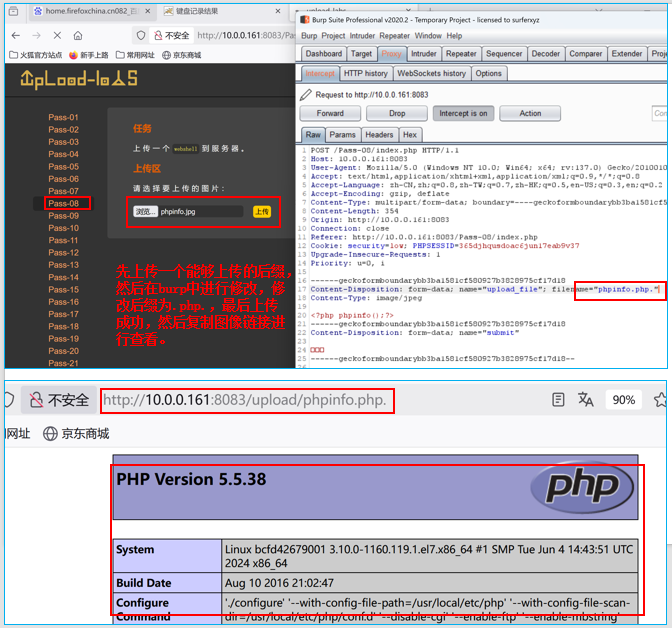The height and width of the screenshot is (628, 672).
Task: Click 京东商城 globe bookmark in lower browser
Action: tap(76, 434)
